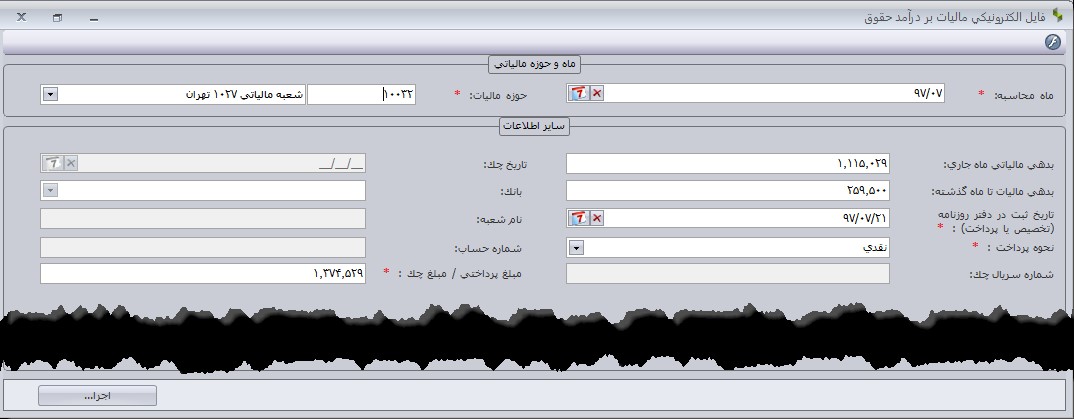
Task: Click the تاریخ چک label
Action: coord(507,164)
